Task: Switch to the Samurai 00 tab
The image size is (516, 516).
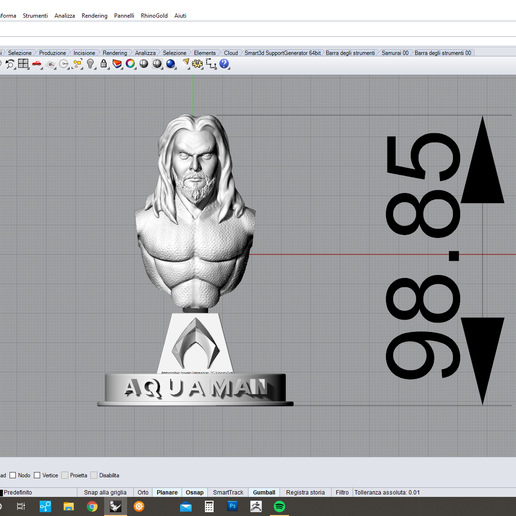Action: (395, 53)
